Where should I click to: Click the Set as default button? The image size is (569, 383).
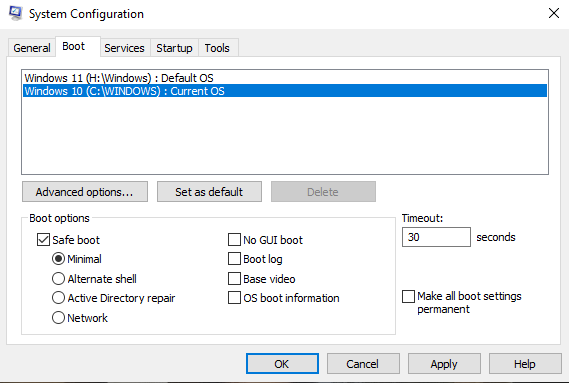click(209, 192)
